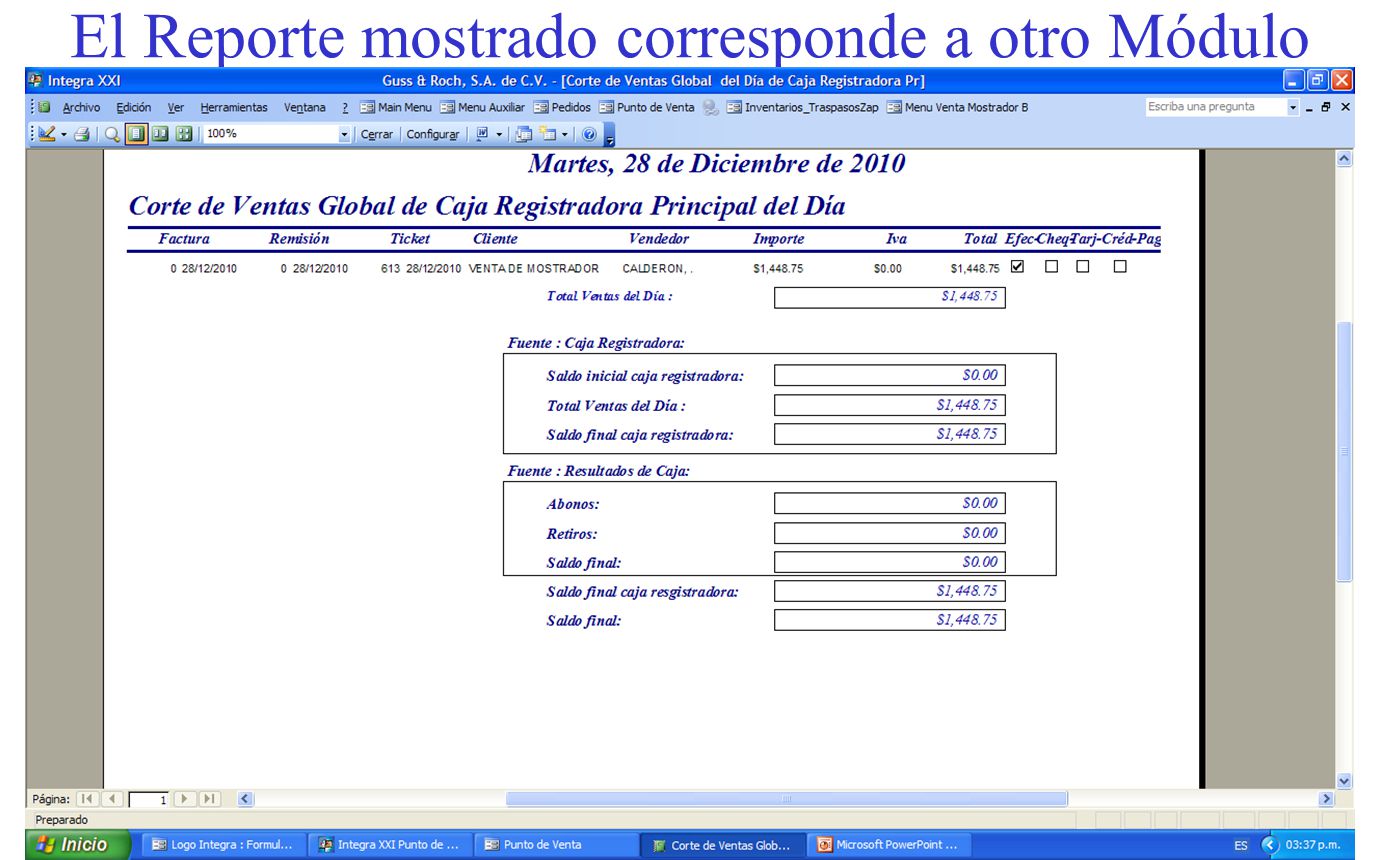Expand the 100% zoom dropdown
The width and height of the screenshot is (1380, 860).
click(346, 133)
